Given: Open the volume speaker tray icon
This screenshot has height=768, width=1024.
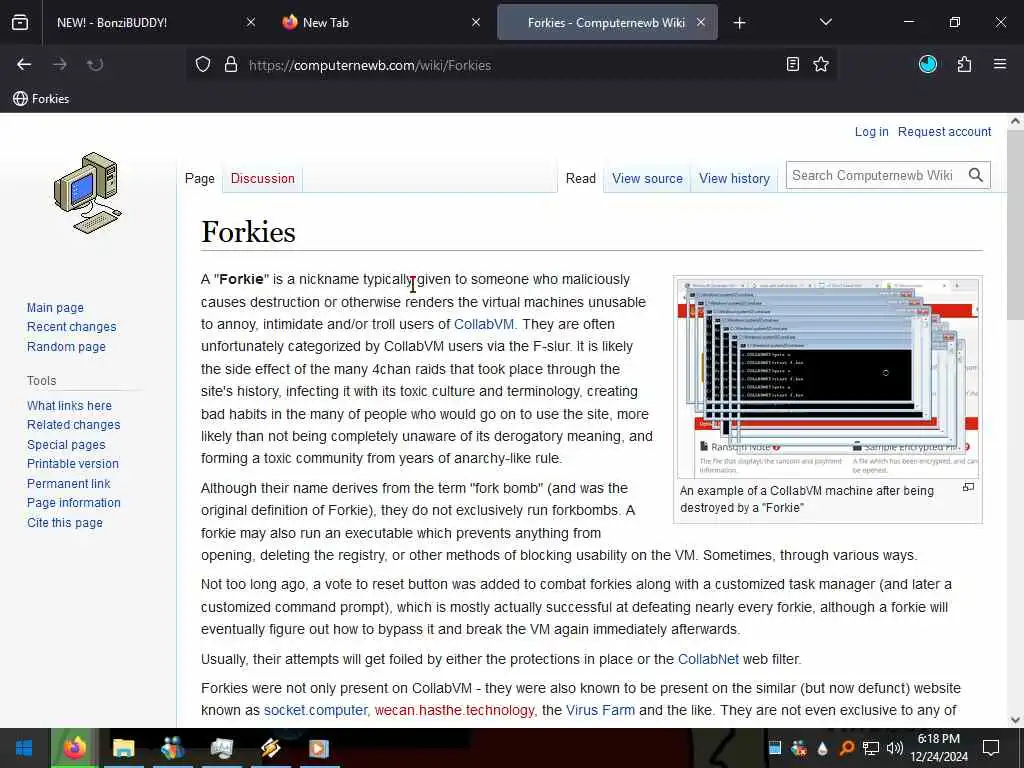Looking at the screenshot, I should pos(895,748).
